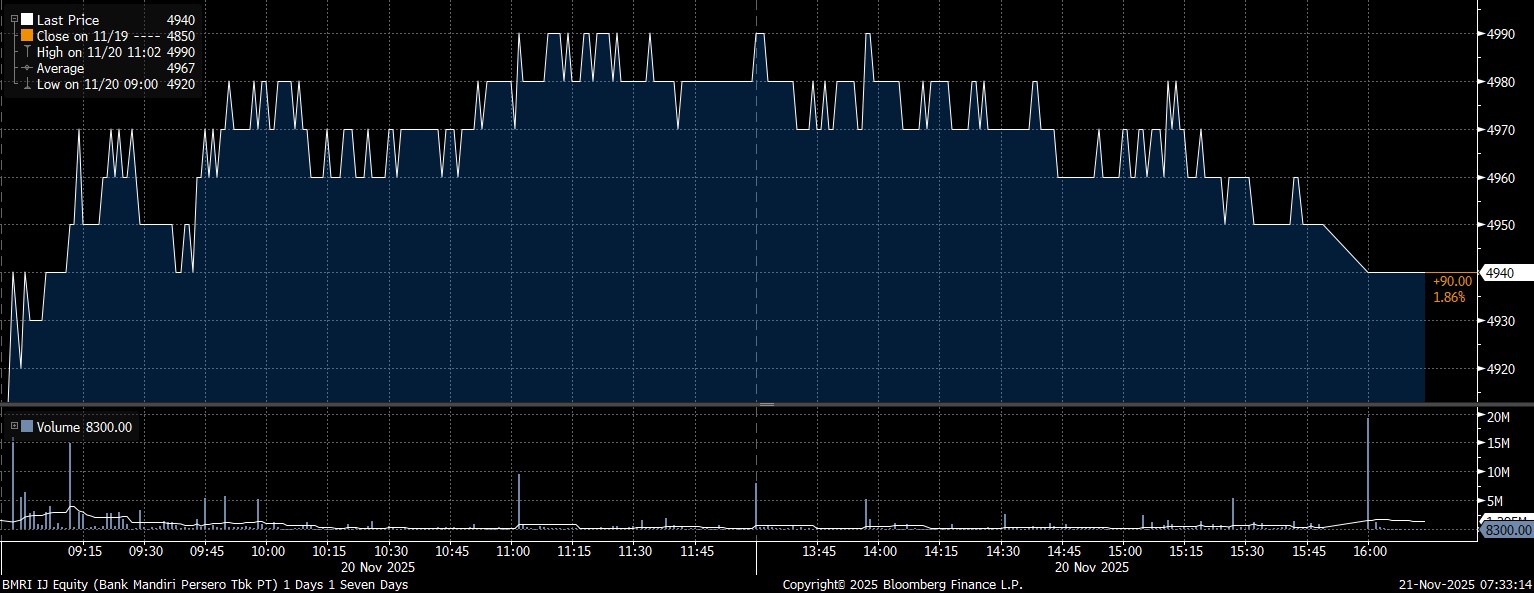Click the 8300.00 volume axis tag
The width and height of the screenshot is (1534, 593).
pos(1506,529)
